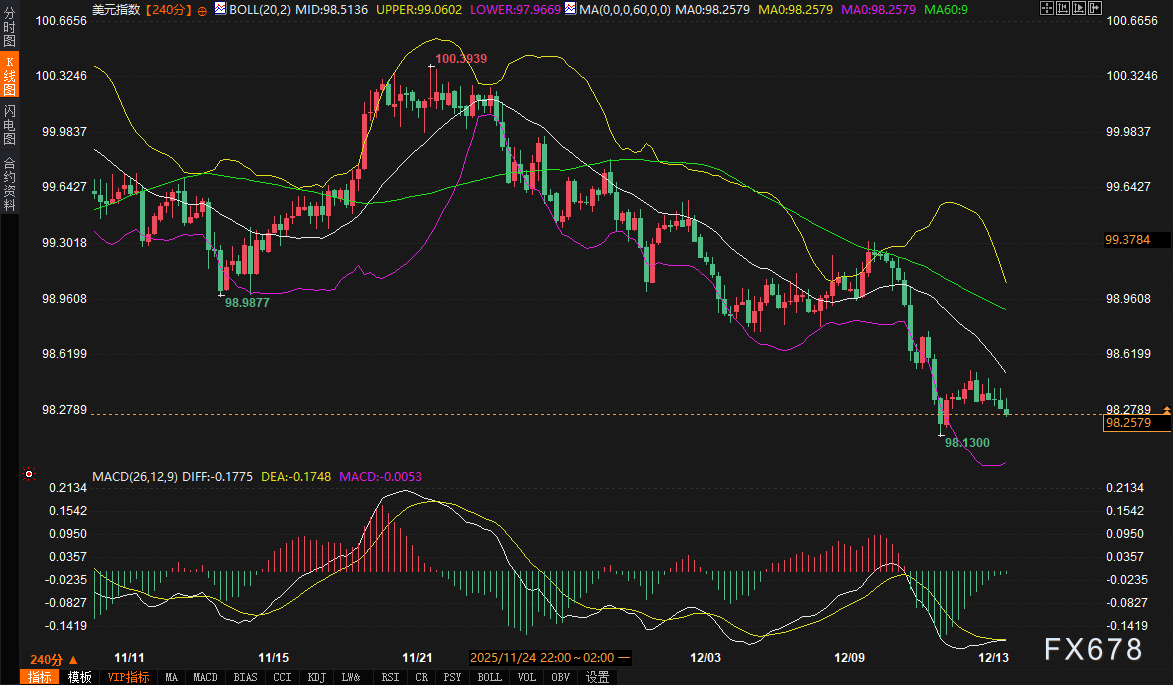Toggle the RSI indicator
Screen dimensions: 1173x685
pos(390,677)
